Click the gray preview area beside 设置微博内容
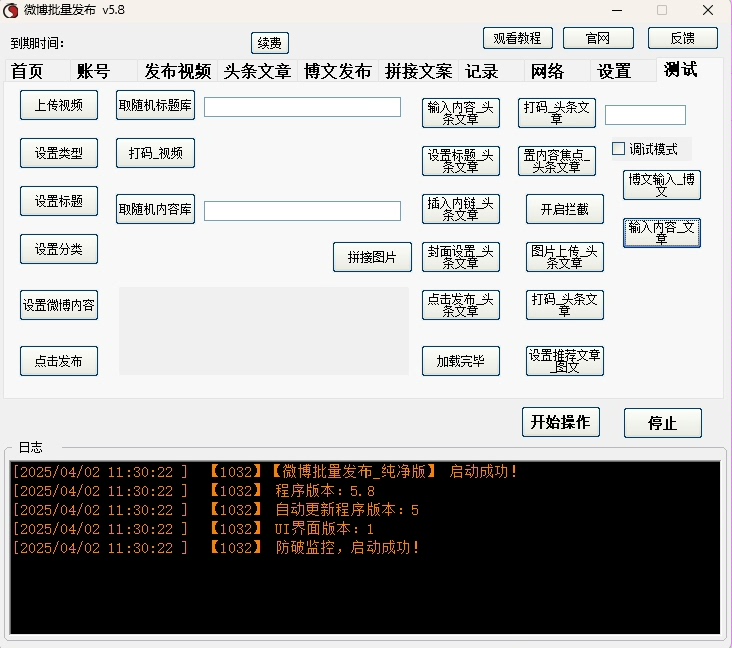This screenshot has height=648, width=732. pyautogui.click(x=264, y=331)
